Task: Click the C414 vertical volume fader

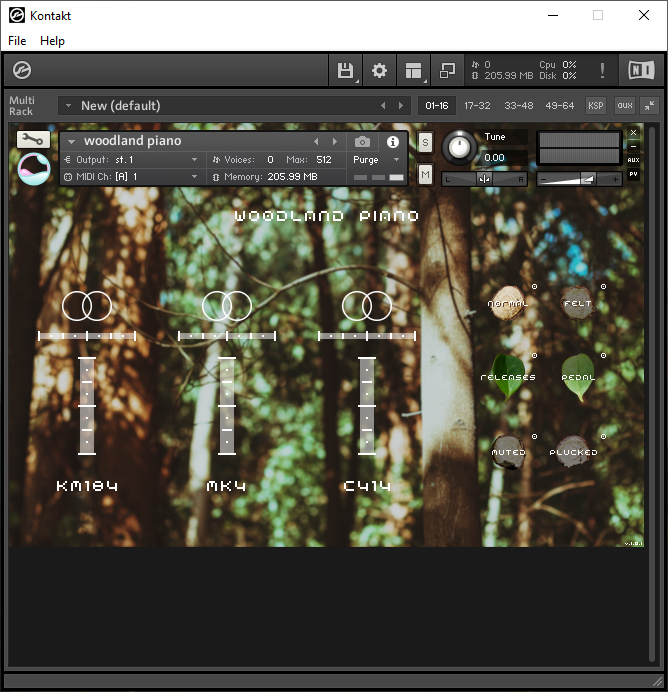Action: tap(367, 406)
